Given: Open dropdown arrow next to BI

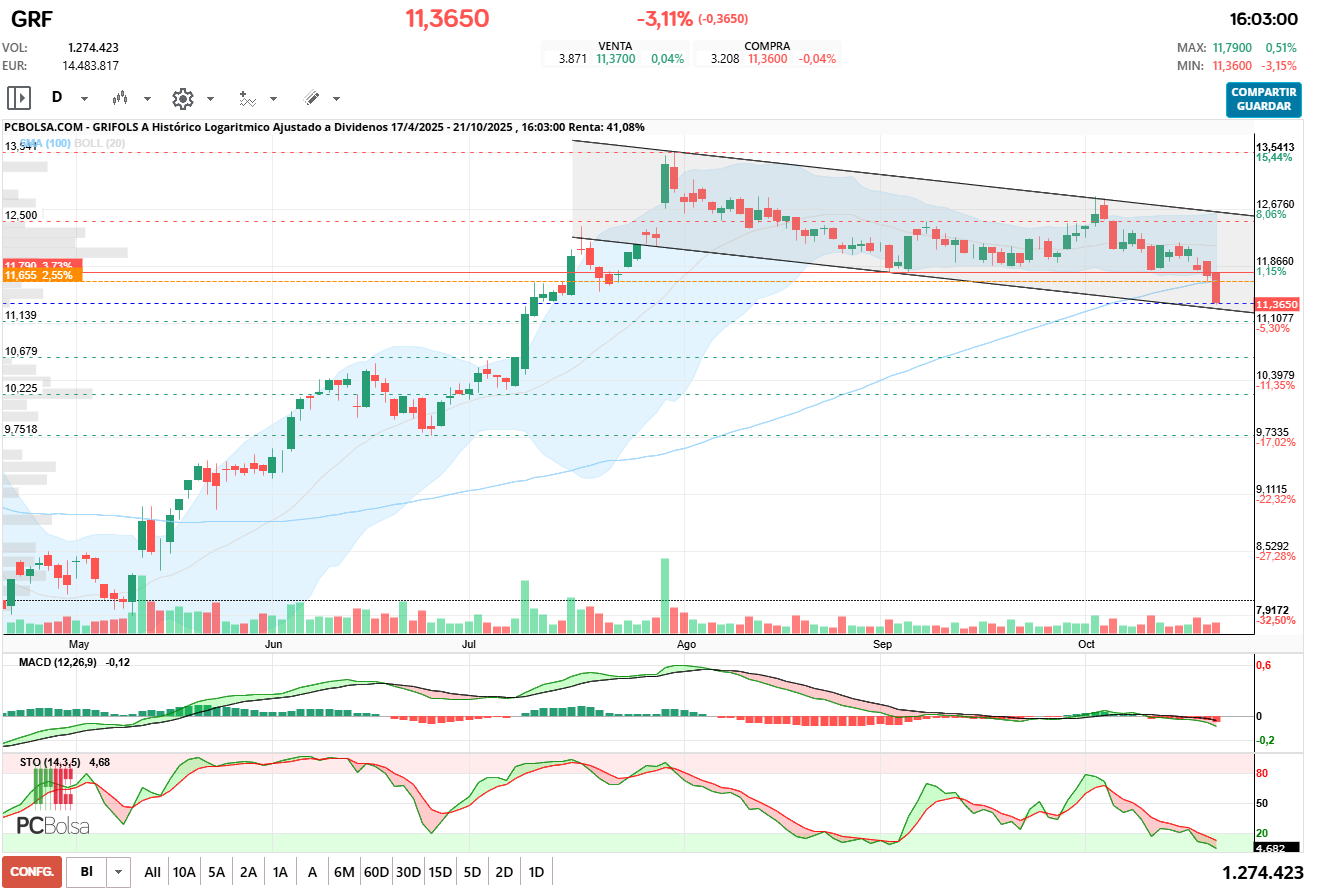Looking at the screenshot, I should coord(119,872).
